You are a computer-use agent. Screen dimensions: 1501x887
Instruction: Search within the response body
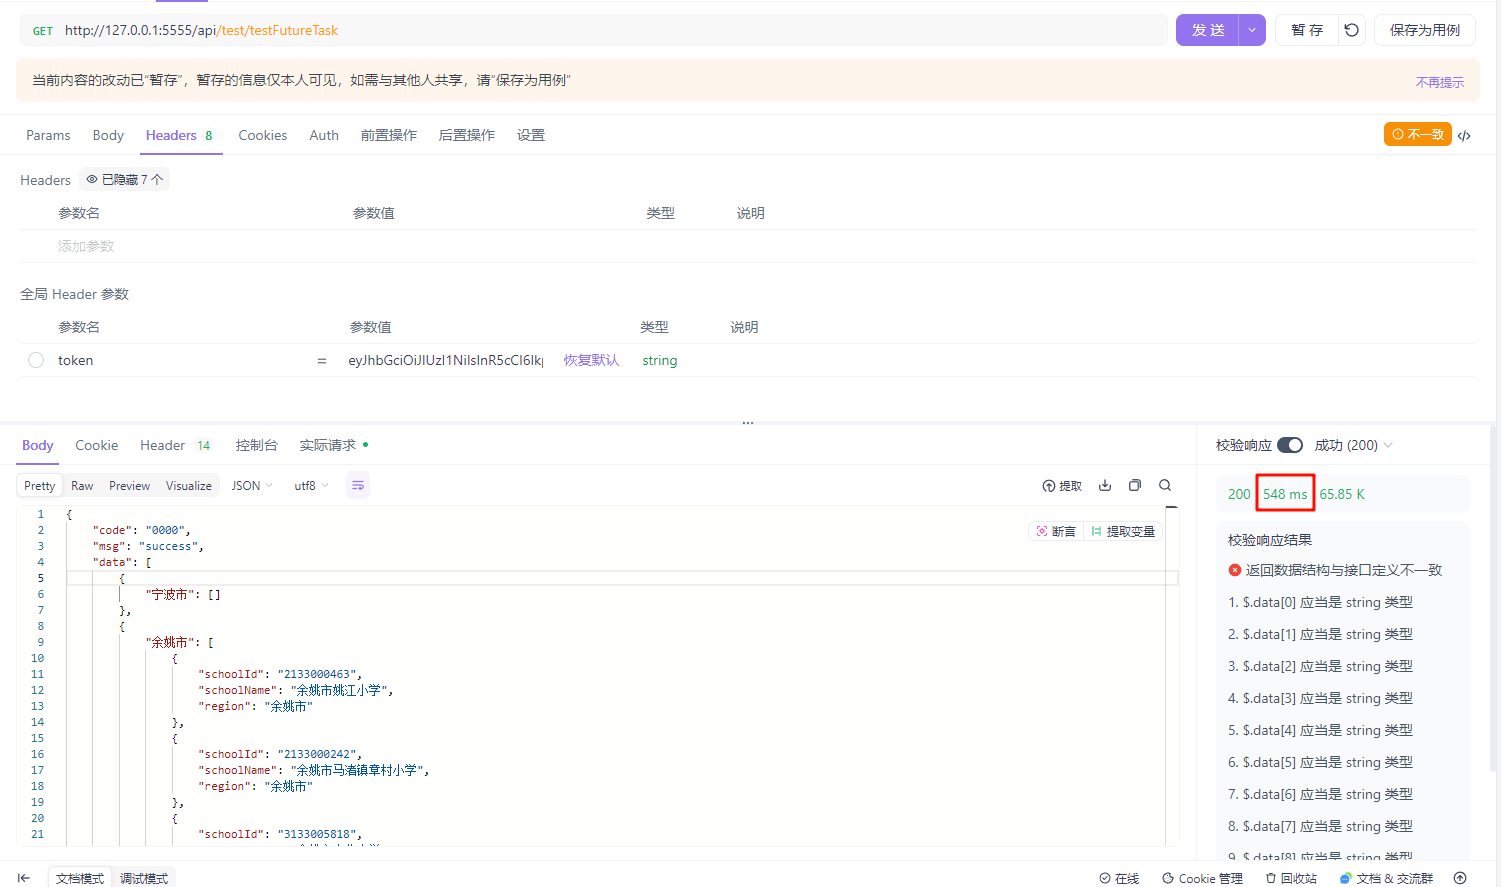1165,485
